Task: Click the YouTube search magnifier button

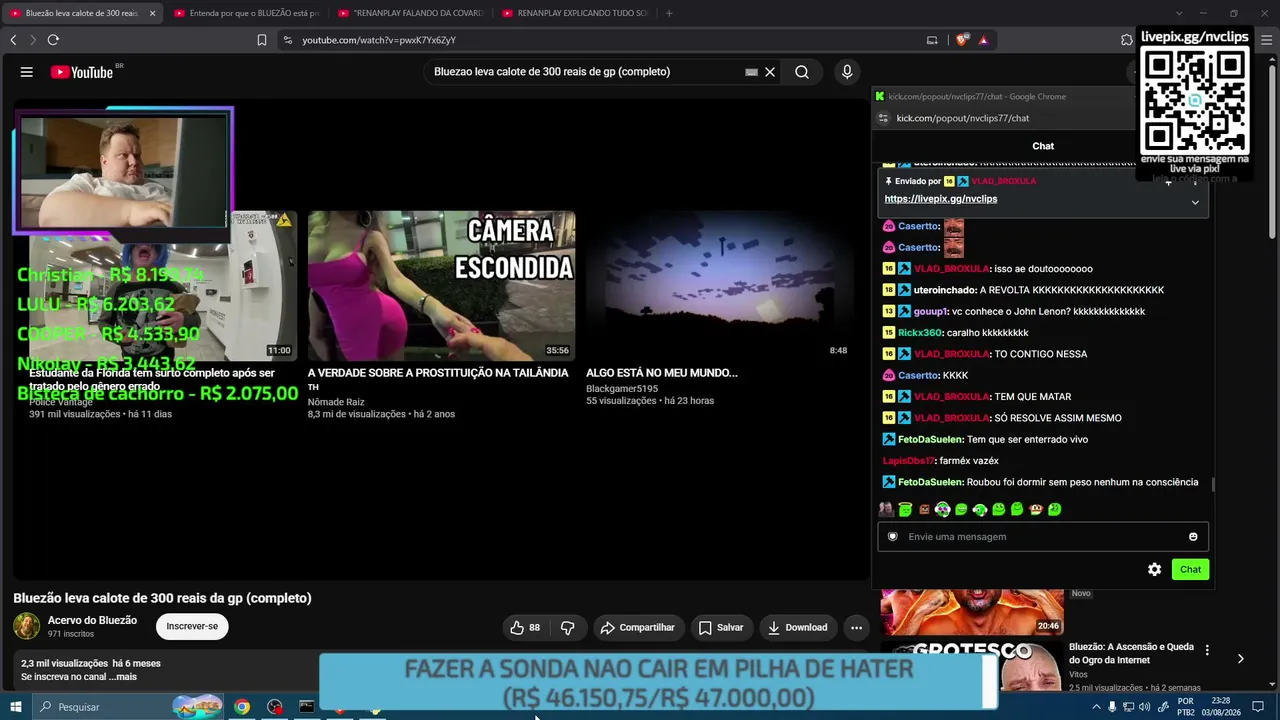Action: pyautogui.click(x=802, y=72)
